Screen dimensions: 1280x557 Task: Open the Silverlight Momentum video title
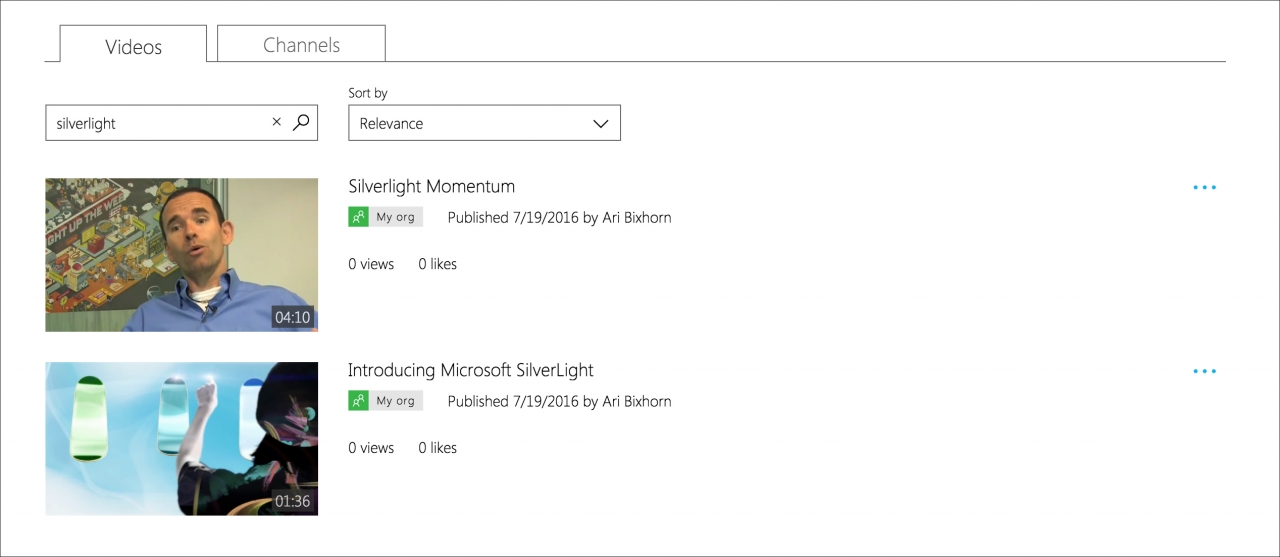(431, 186)
